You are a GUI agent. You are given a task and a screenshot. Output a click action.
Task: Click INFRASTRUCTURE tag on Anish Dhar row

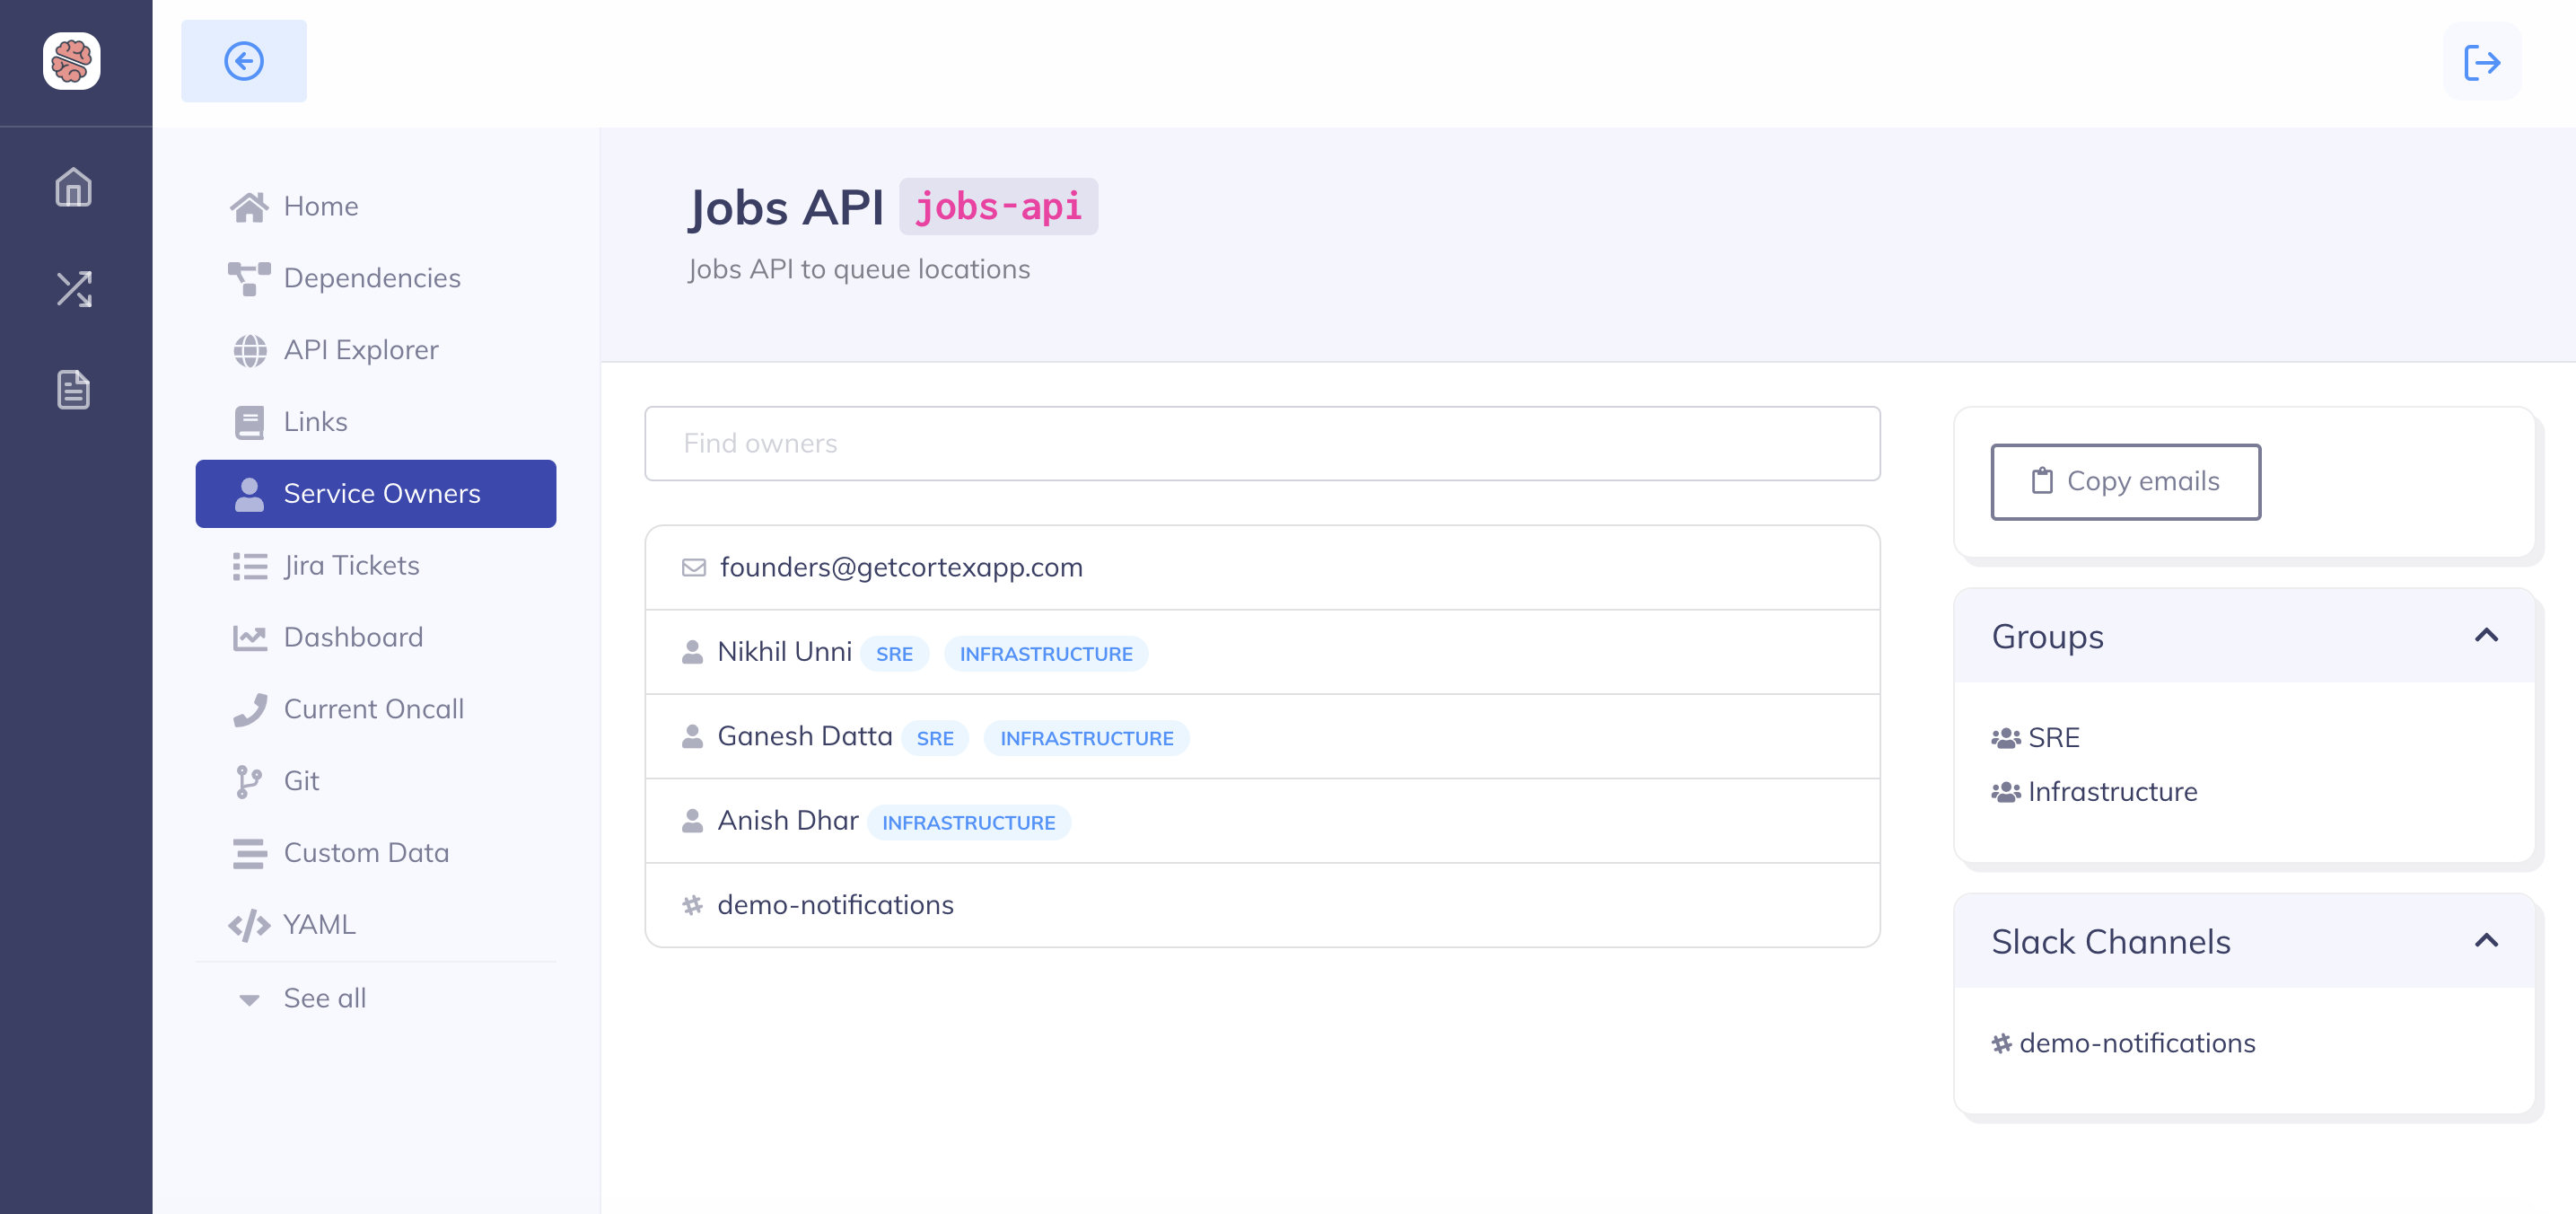click(968, 823)
